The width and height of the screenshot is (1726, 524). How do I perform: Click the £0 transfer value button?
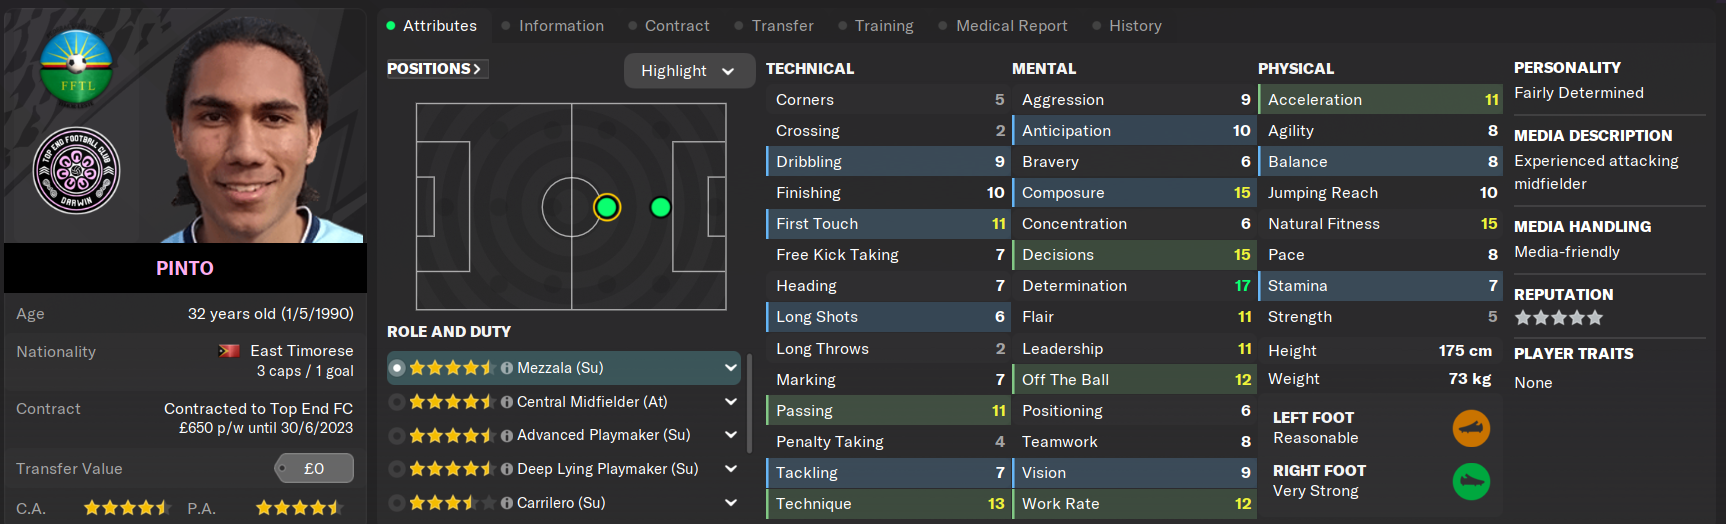[x=314, y=468]
